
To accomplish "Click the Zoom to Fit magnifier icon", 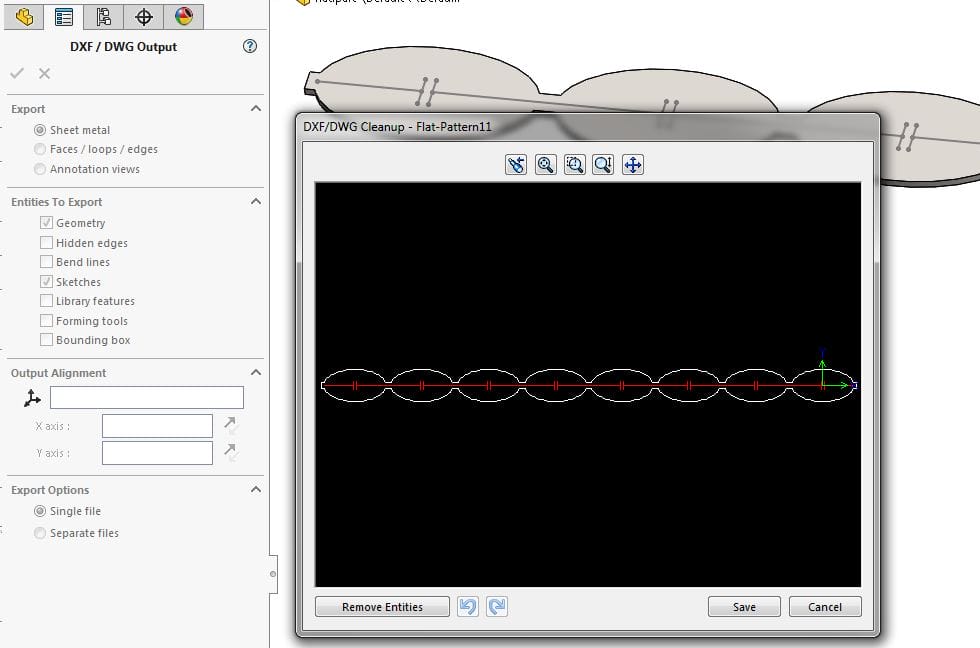I will tap(545, 165).
